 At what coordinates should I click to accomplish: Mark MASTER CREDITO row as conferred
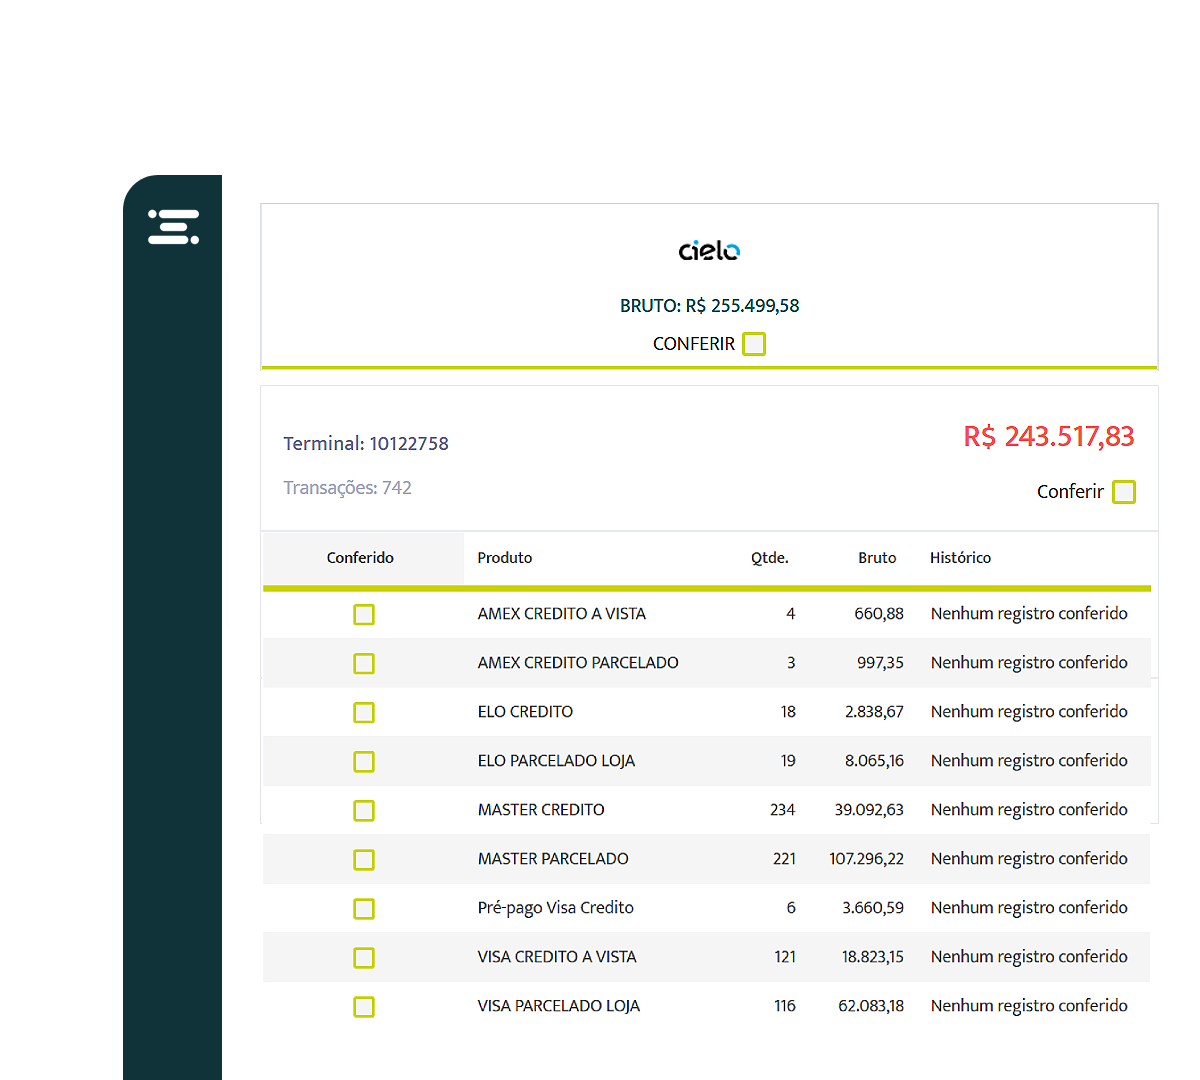[x=364, y=810]
